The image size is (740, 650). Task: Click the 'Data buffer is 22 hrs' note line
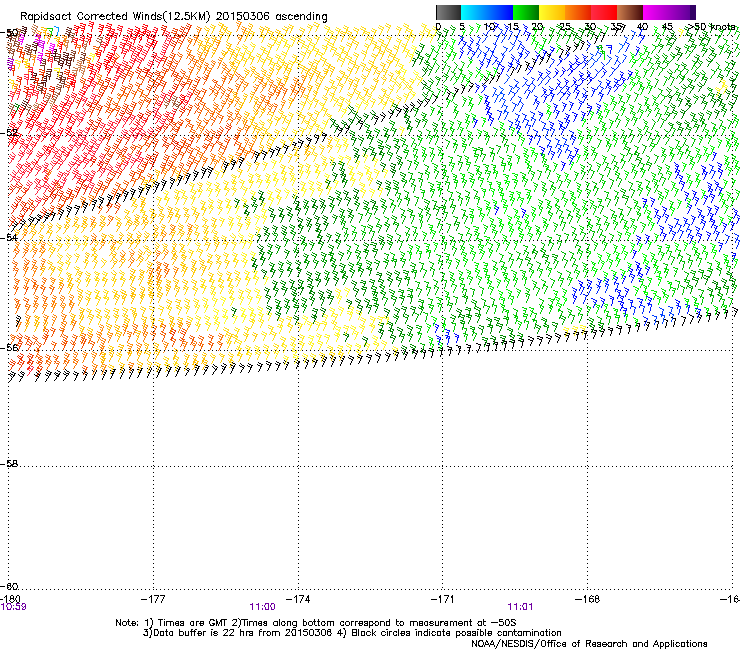(x=352, y=633)
